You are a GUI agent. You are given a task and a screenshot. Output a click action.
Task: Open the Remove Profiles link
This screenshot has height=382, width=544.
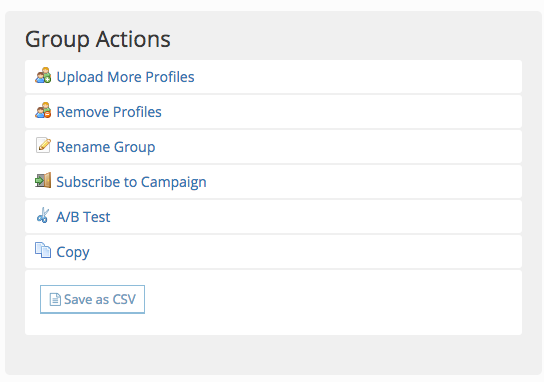109,112
